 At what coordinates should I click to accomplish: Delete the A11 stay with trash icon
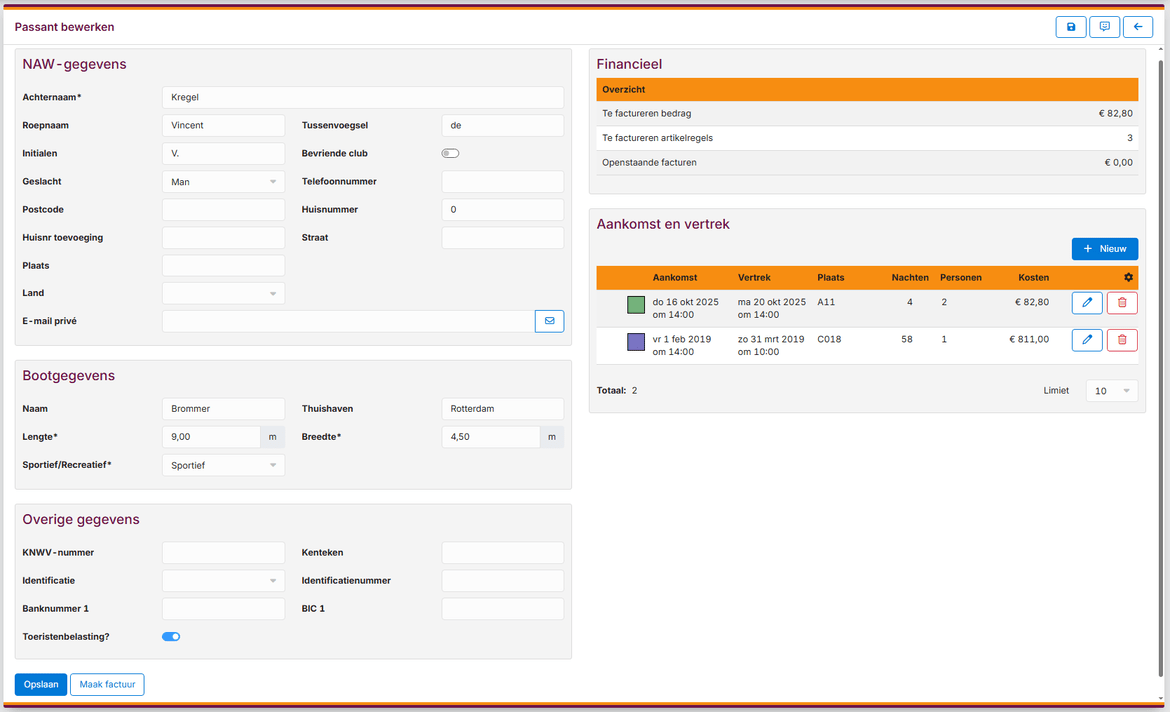[1121, 302]
